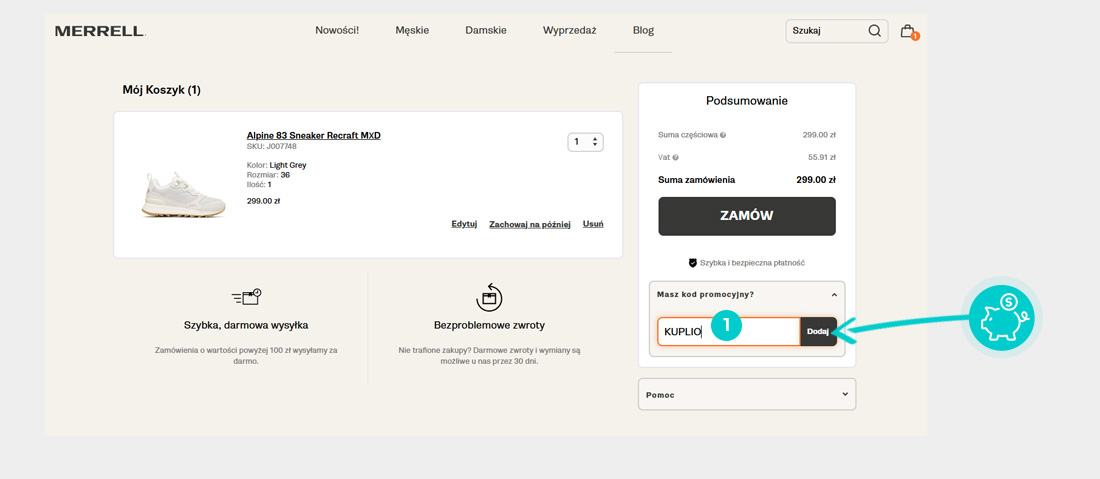Remove item with the Usuń link

[x=593, y=224]
